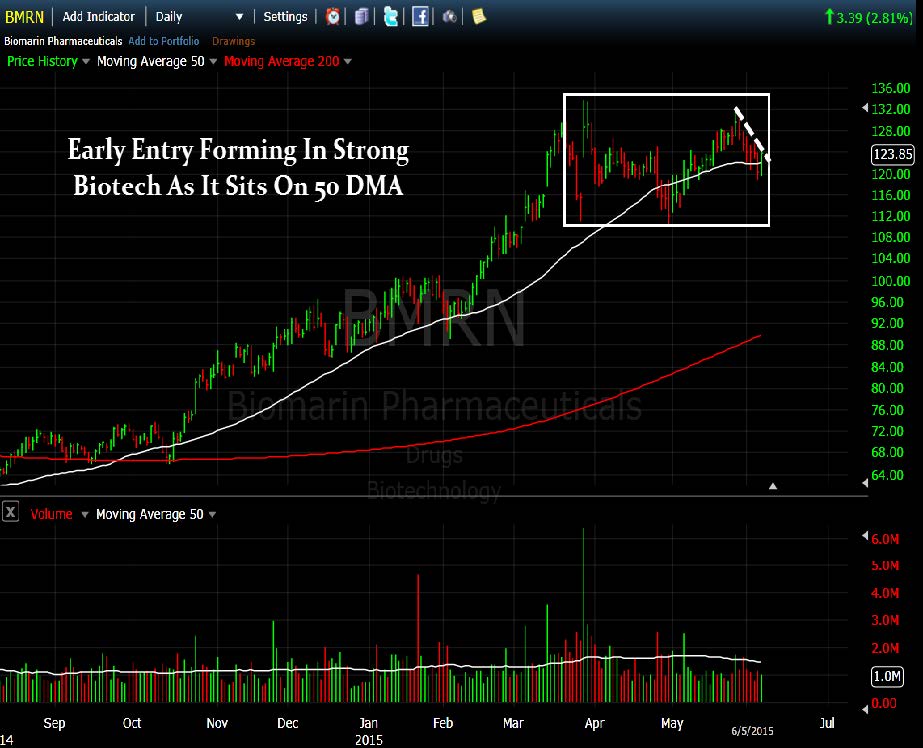Open the Drawings link
This screenshot has width=923, height=748.
233,41
